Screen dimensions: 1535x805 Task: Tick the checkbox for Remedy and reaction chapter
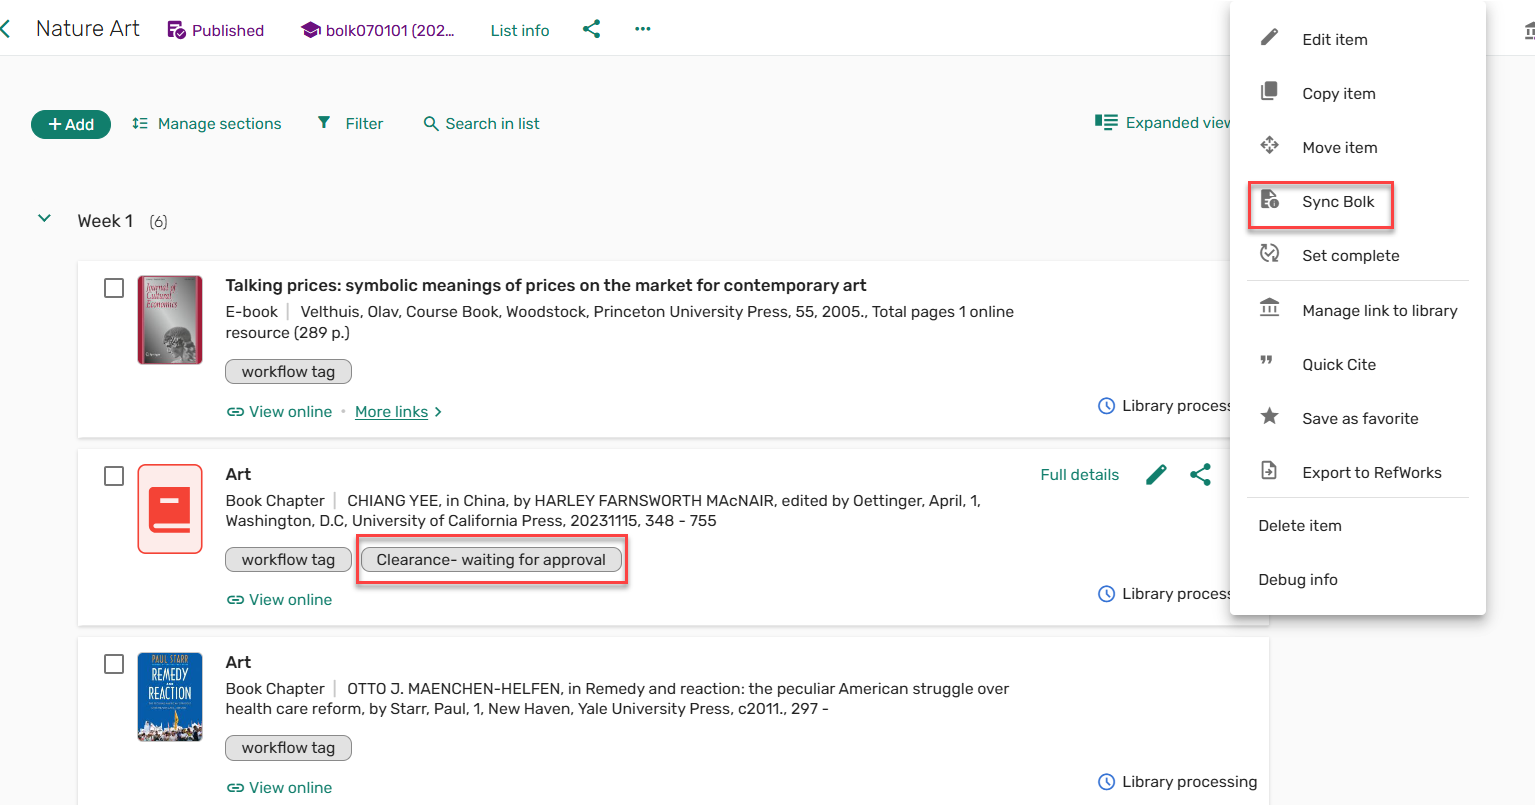coord(114,664)
